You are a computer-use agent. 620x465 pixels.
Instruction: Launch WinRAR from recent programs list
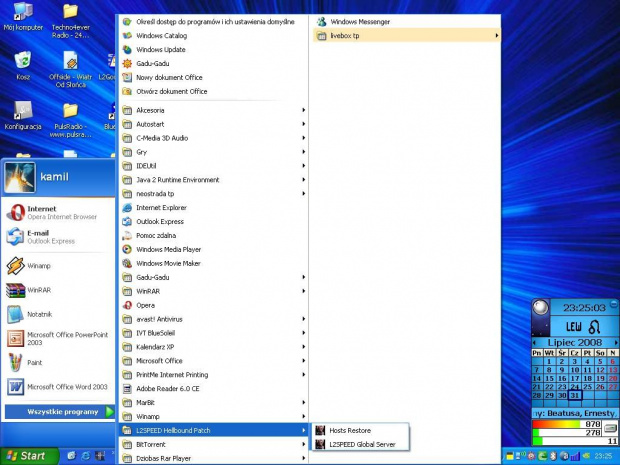[58, 290]
